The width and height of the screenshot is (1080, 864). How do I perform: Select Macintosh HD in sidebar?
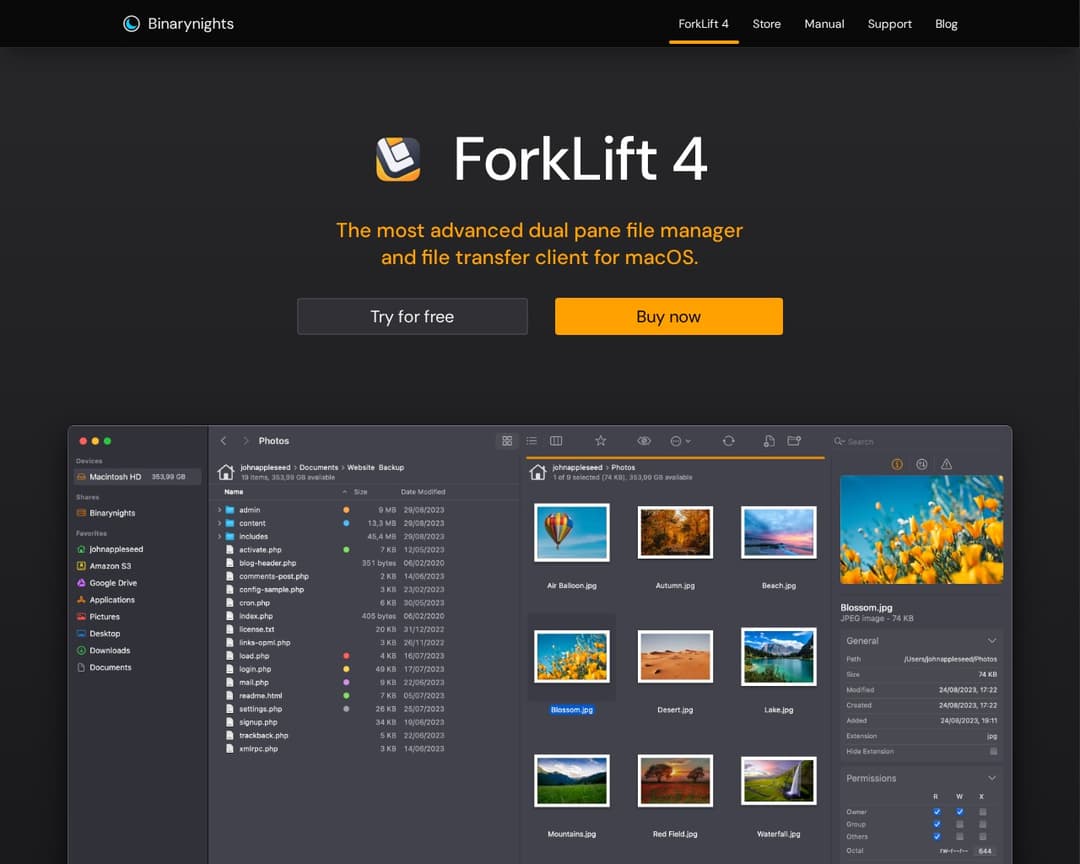coord(137,477)
